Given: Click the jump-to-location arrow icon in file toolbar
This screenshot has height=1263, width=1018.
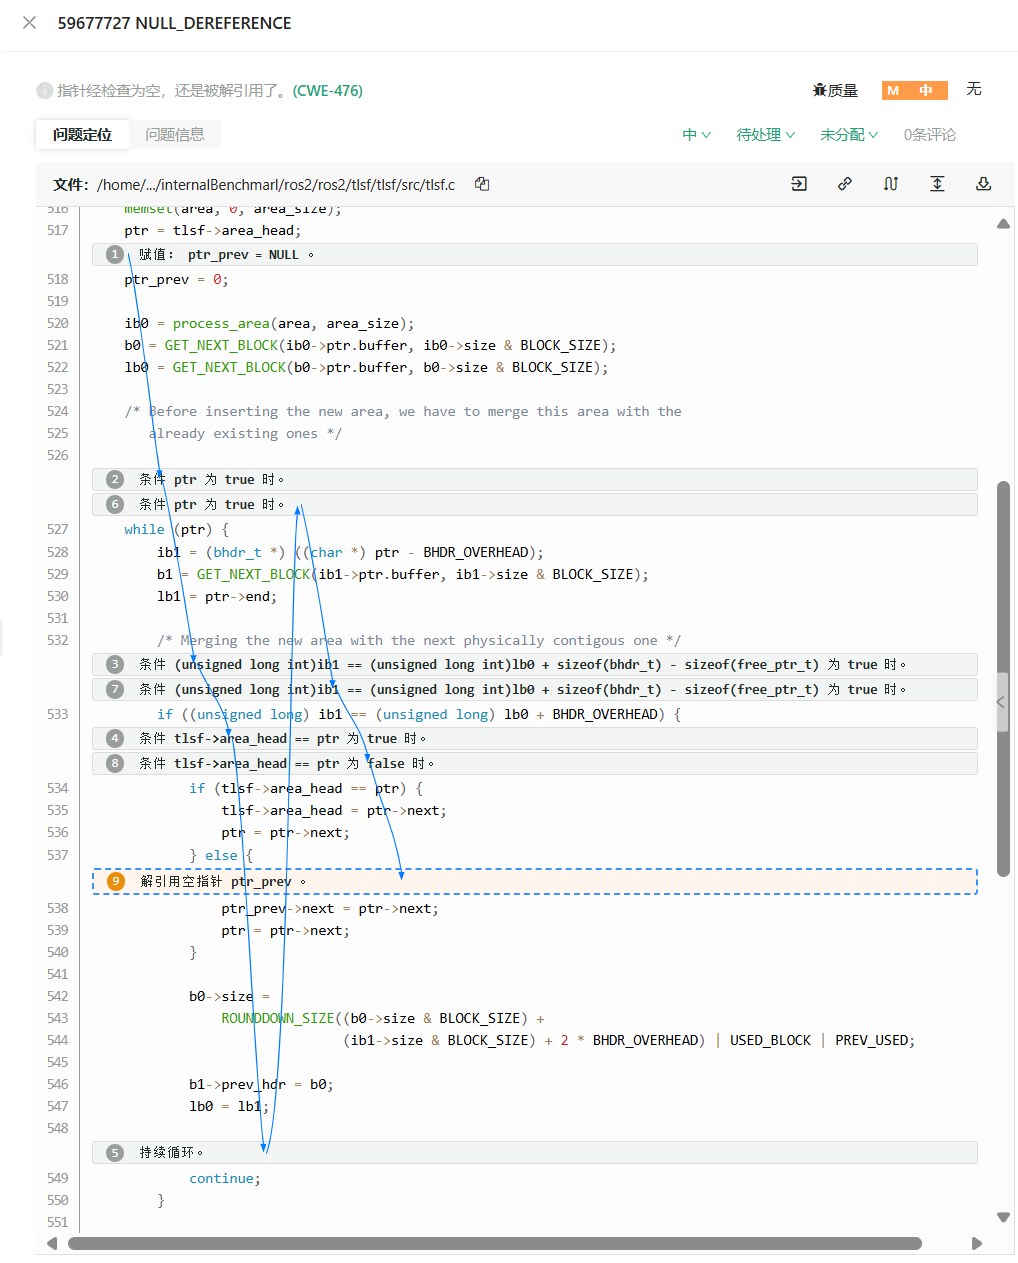Looking at the screenshot, I should point(799,184).
